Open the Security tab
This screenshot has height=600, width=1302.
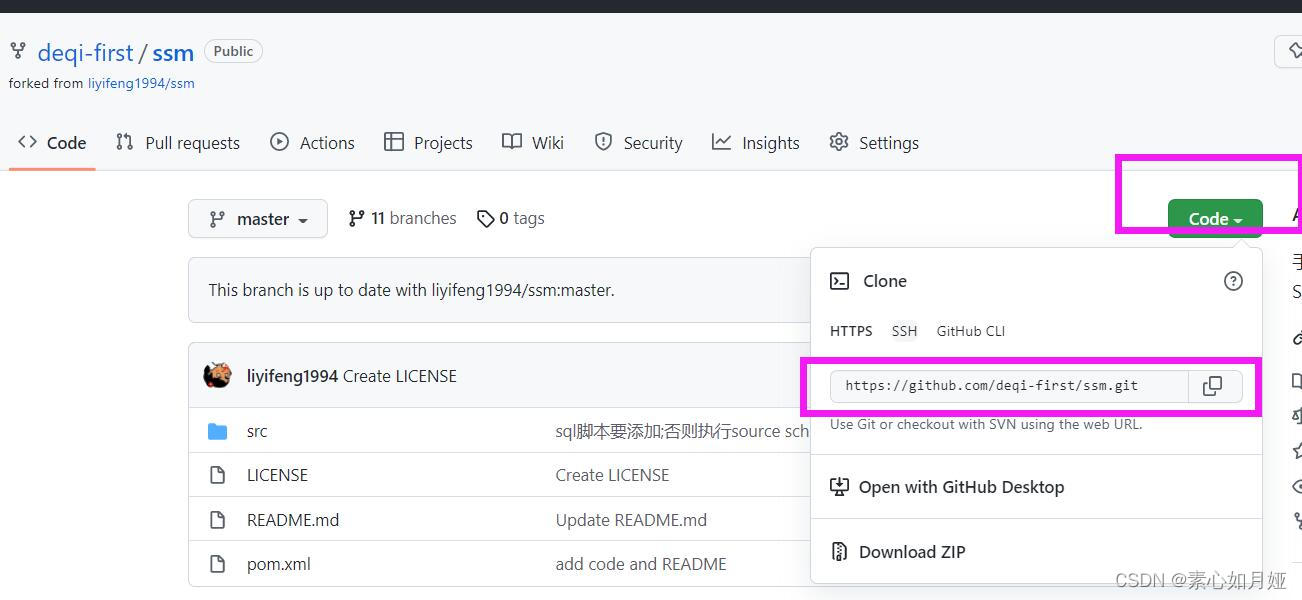[x=638, y=143]
